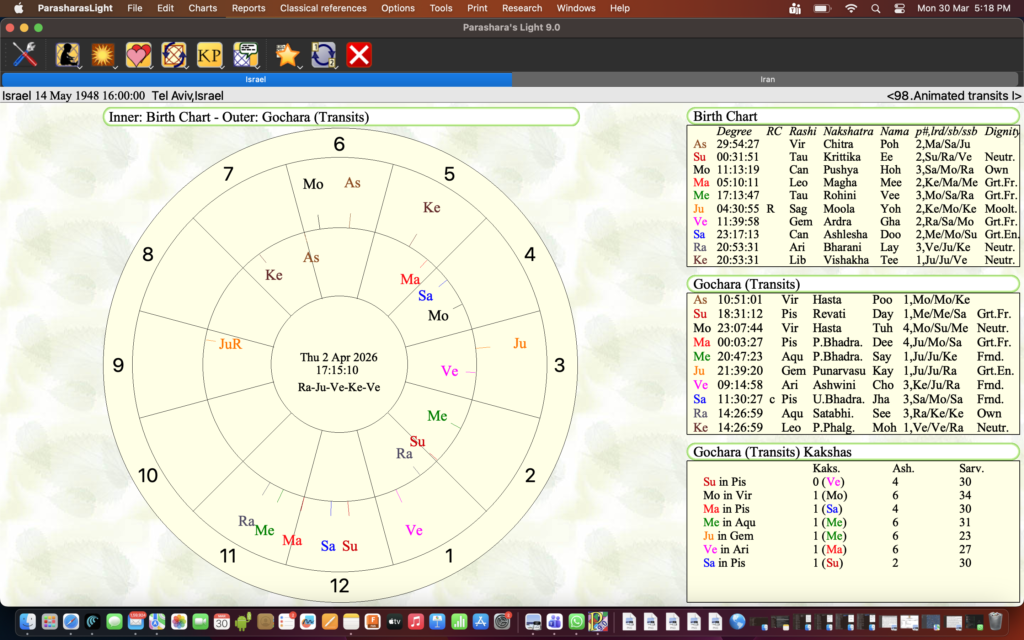Open the Research menu
Image resolution: width=1024 pixels, height=640 pixels.
click(x=522, y=8)
